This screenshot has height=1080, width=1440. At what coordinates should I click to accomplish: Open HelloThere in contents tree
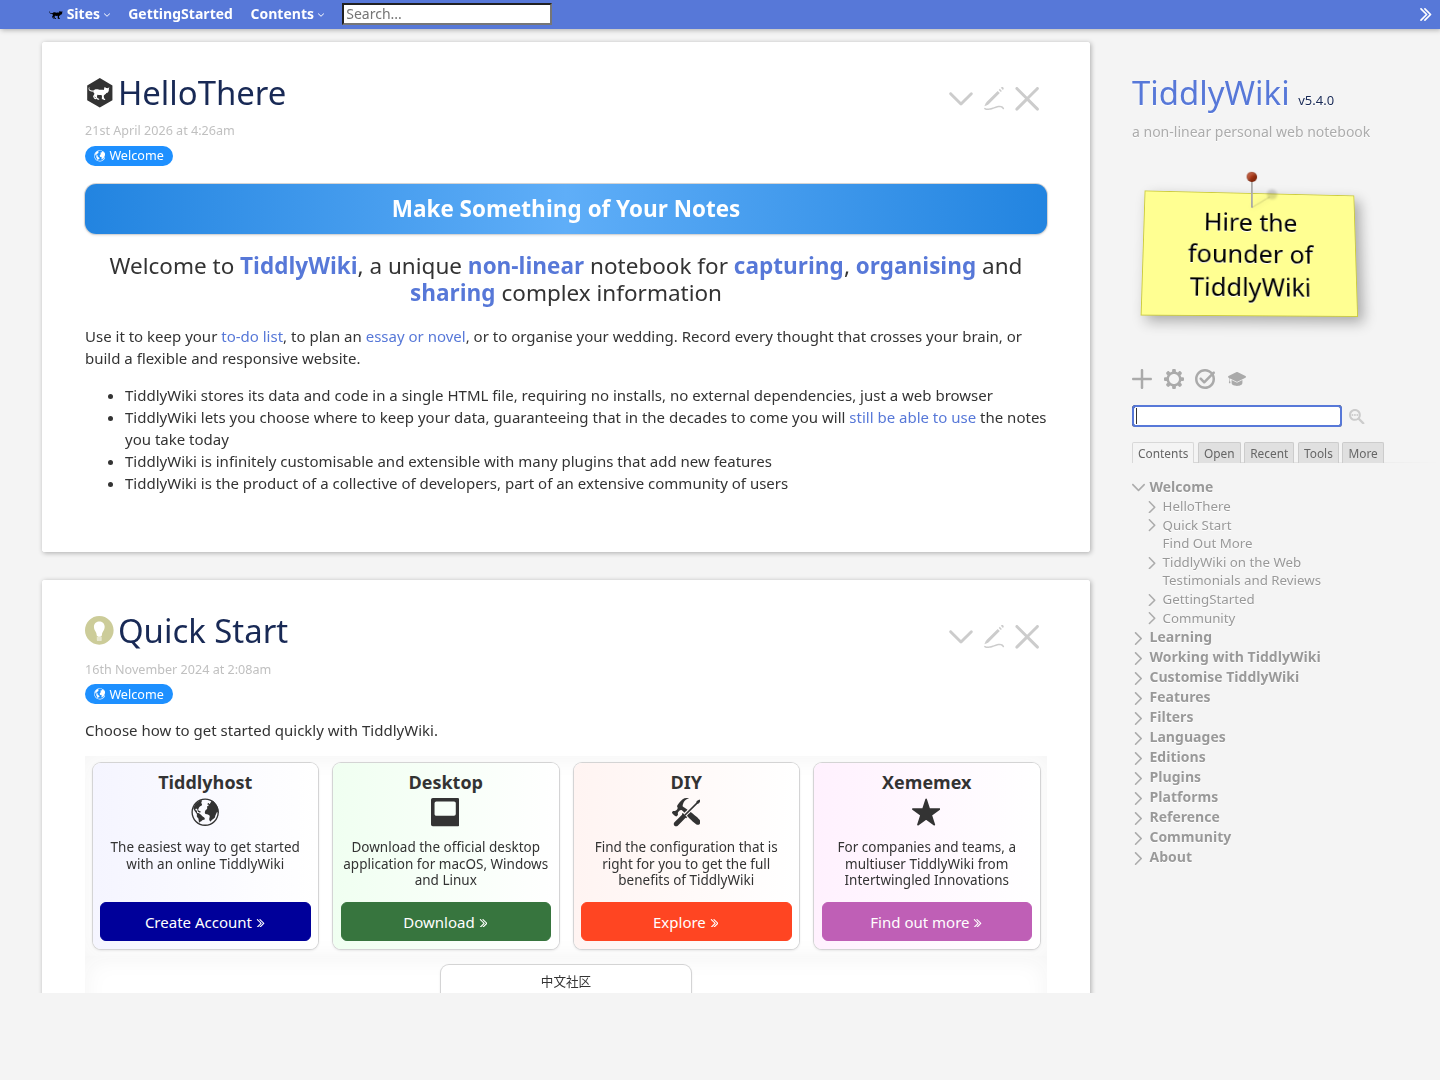pos(1196,506)
